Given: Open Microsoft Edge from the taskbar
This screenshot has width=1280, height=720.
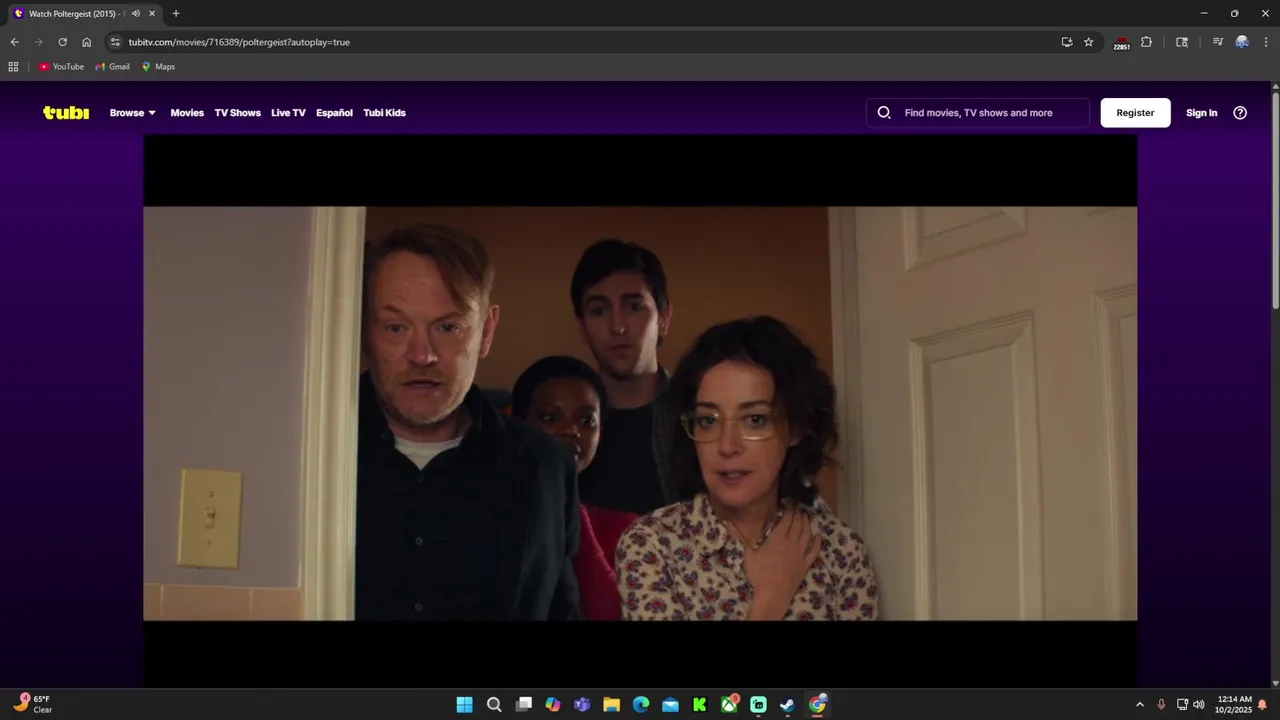Looking at the screenshot, I should 641,705.
